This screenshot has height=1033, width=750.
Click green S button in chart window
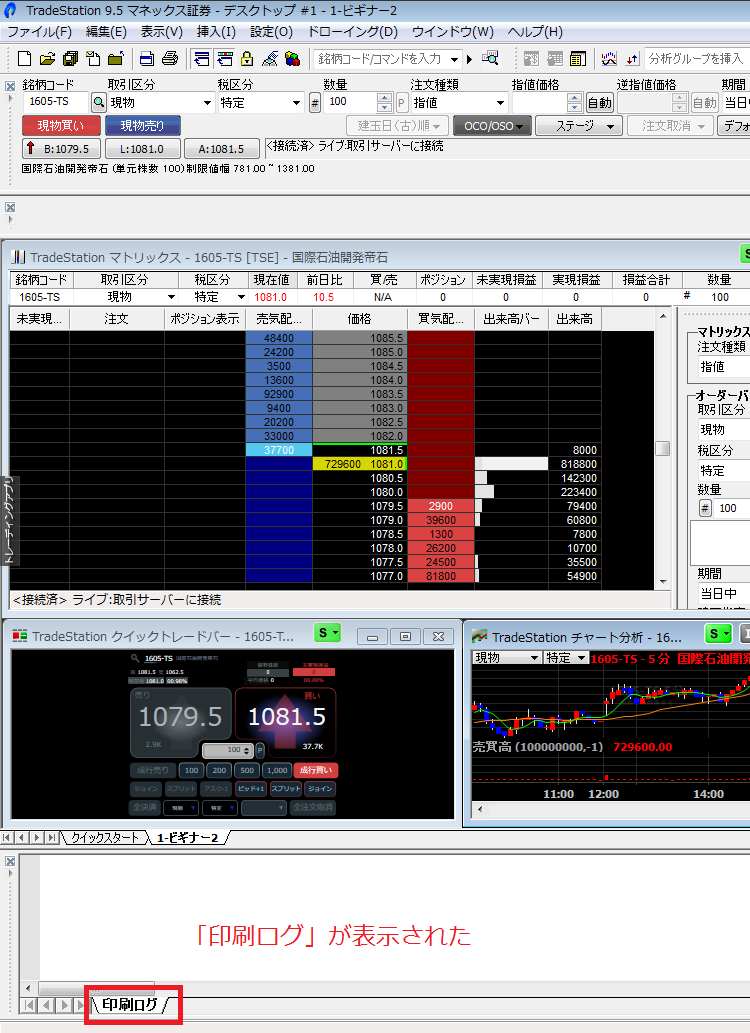716,634
